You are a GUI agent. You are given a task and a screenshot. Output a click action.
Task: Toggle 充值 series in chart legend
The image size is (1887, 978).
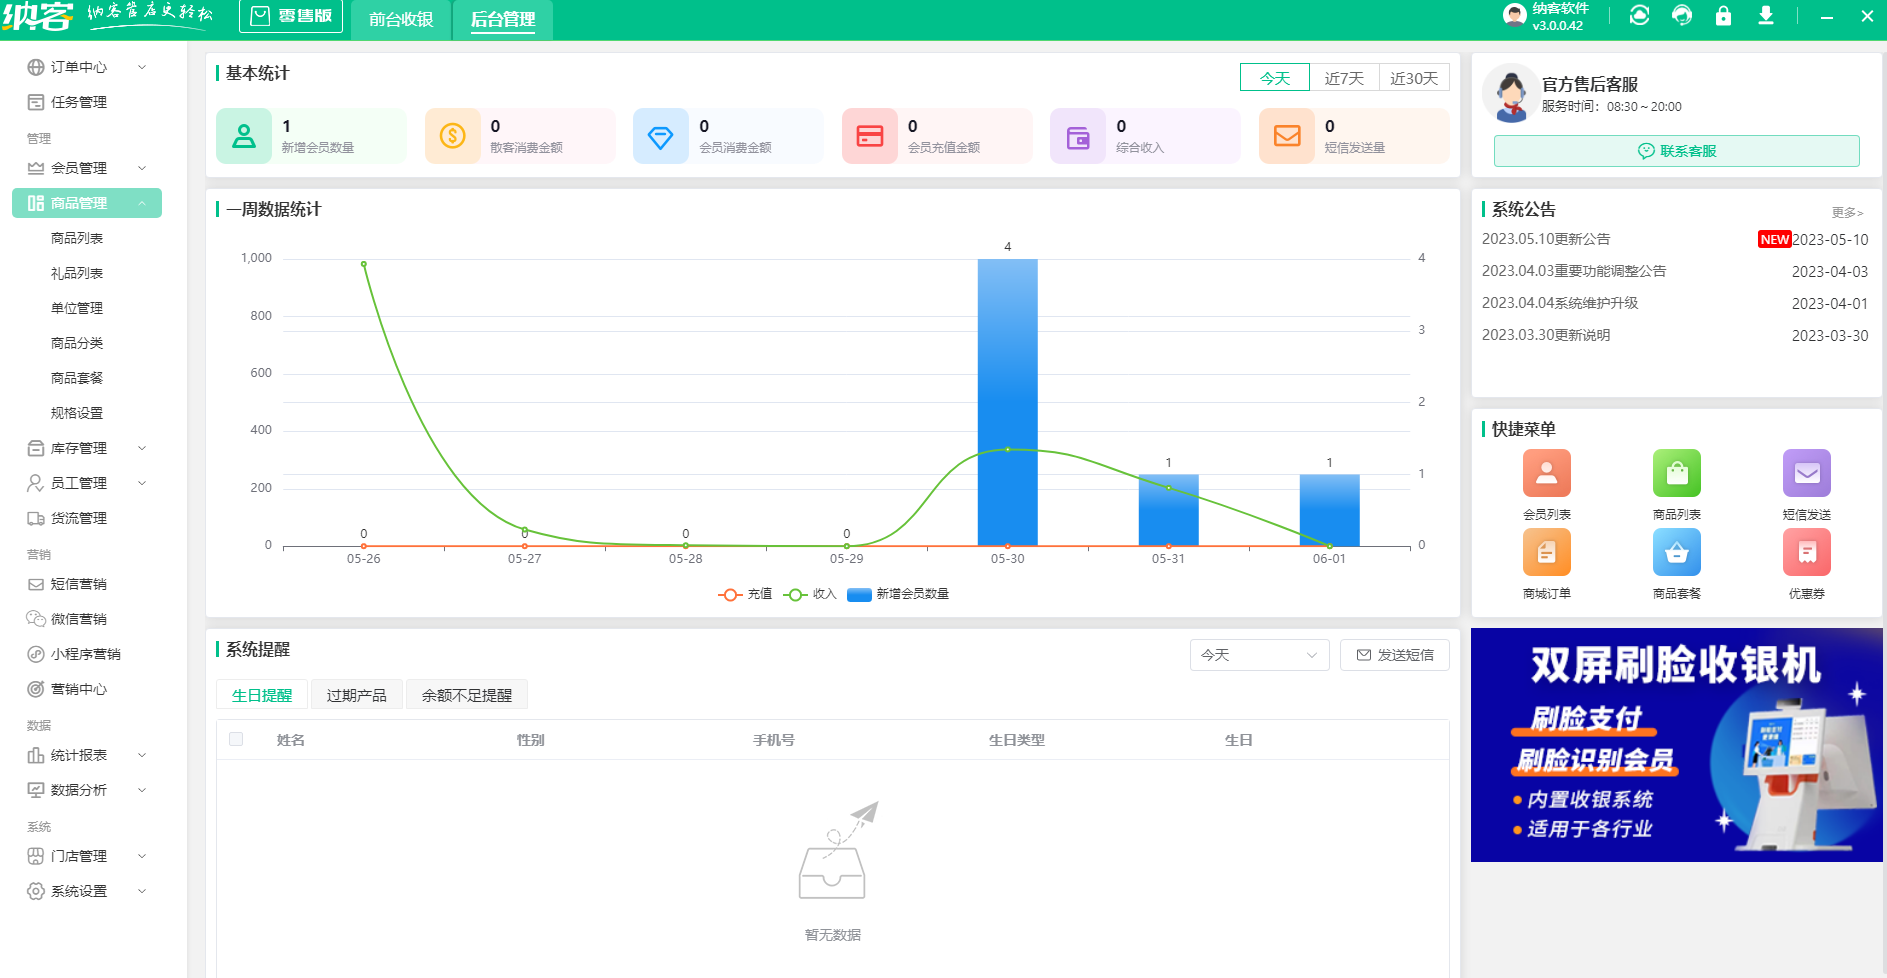click(746, 594)
